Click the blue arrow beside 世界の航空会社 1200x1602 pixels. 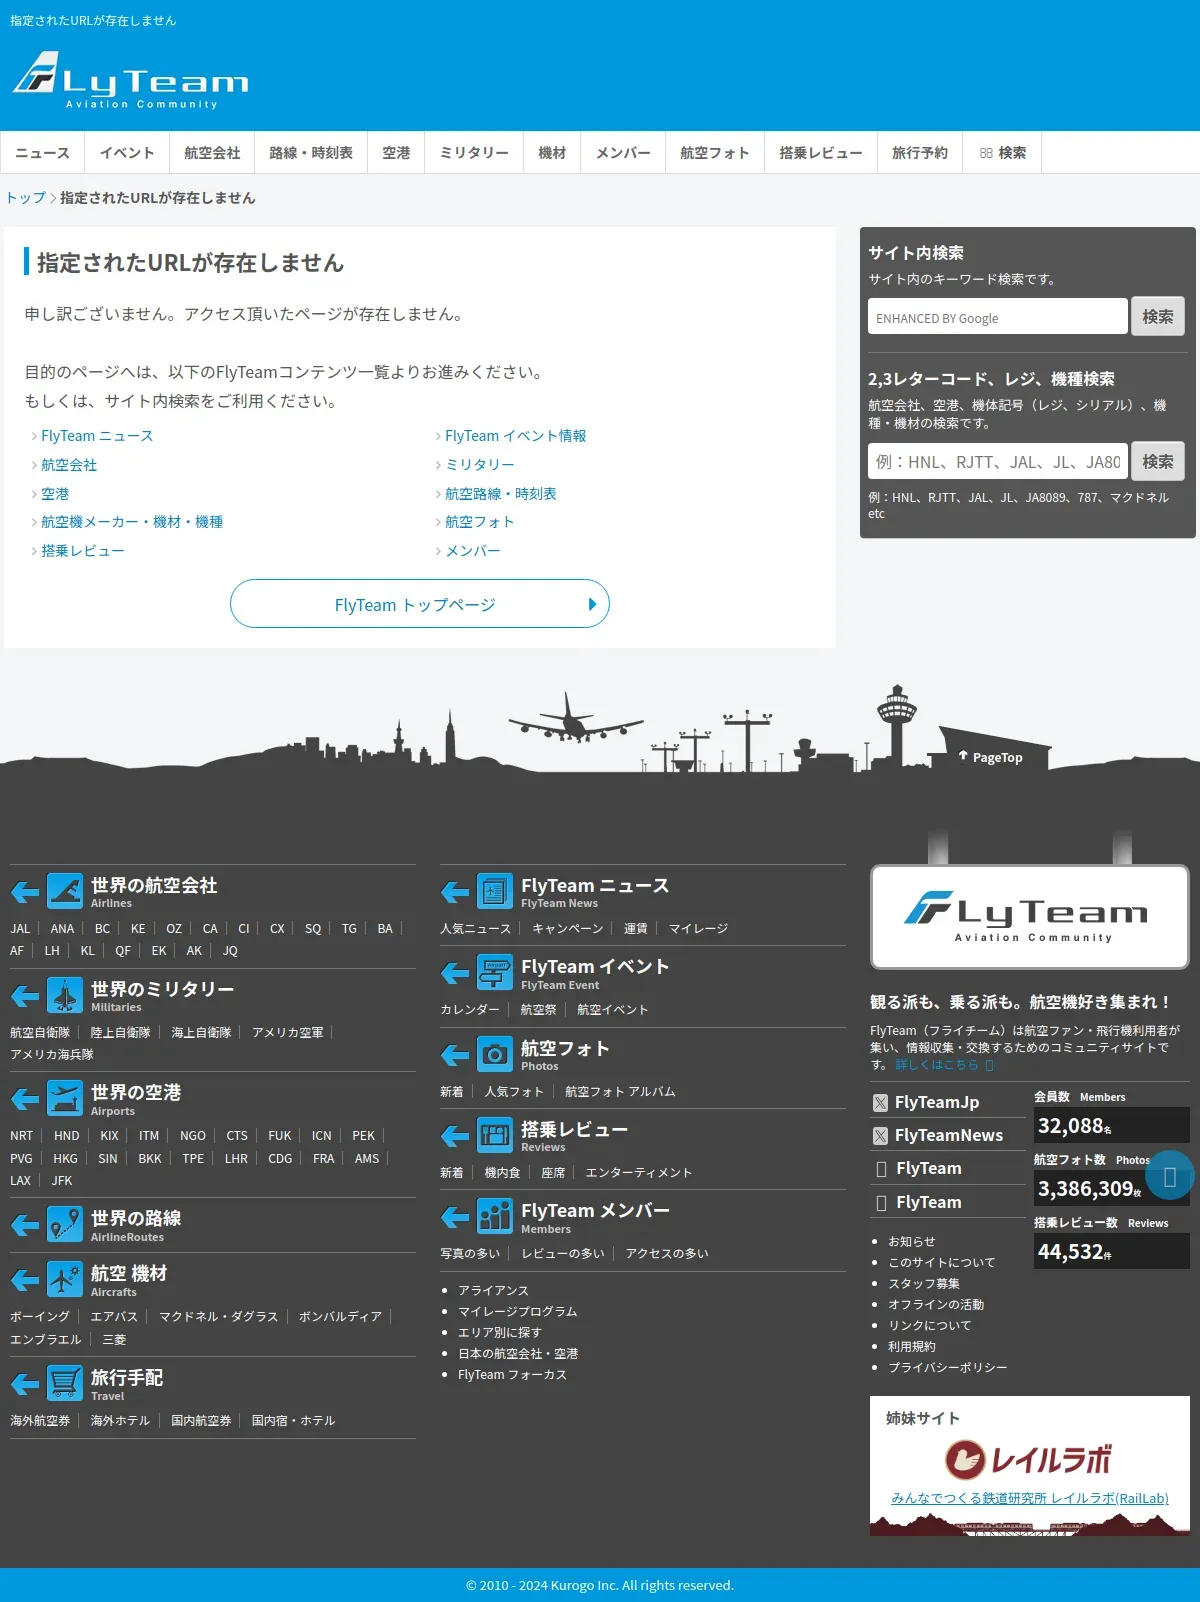click(25, 892)
